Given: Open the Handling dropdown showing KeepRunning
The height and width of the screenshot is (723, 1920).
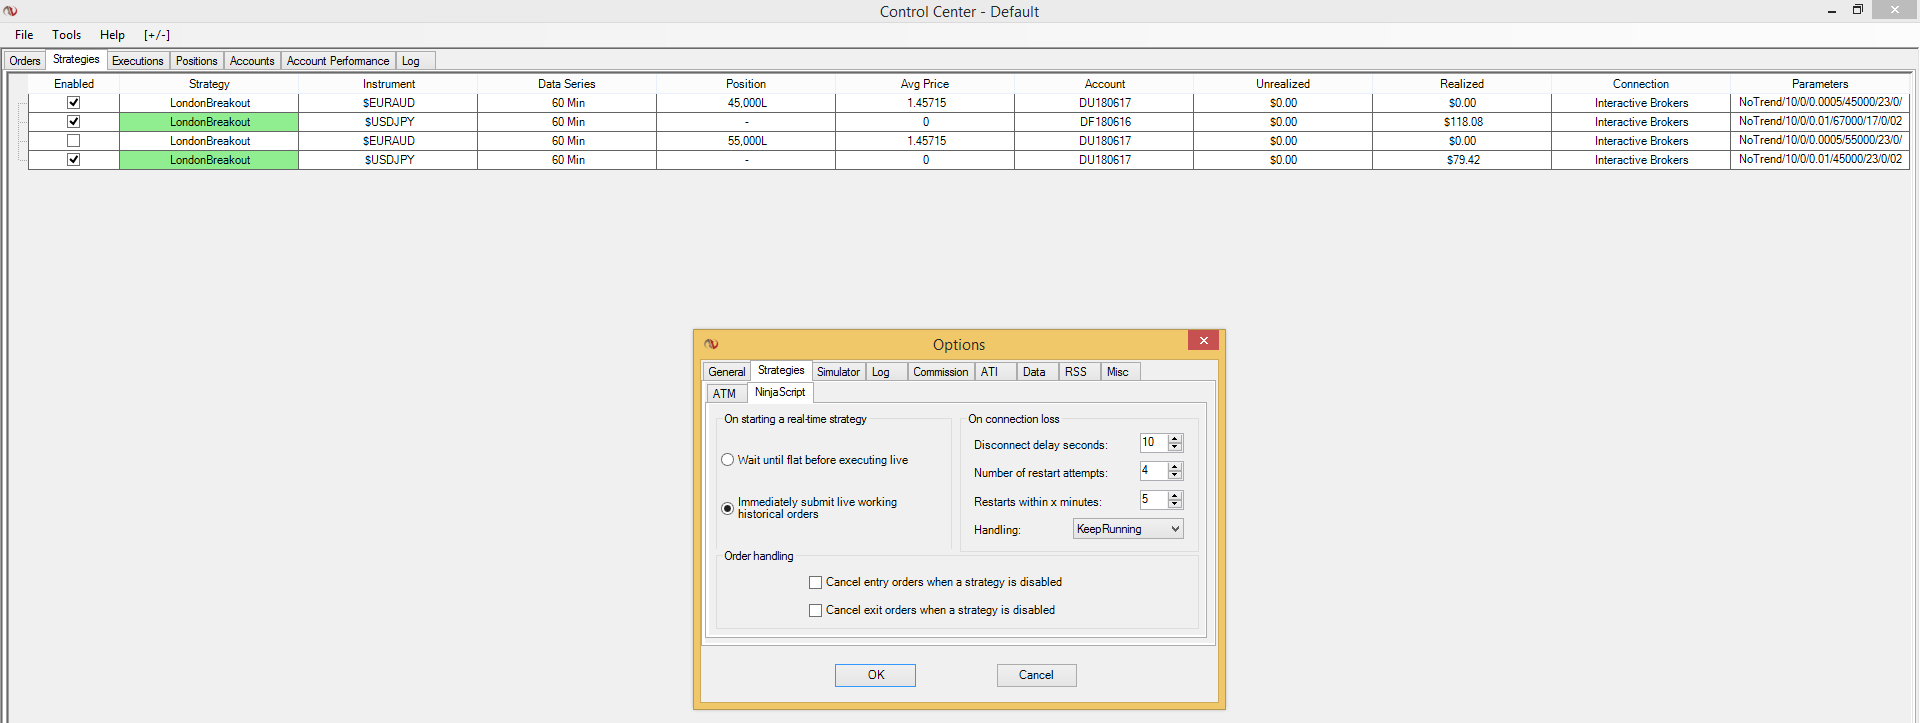Looking at the screenshot, I should point(1128,529).
